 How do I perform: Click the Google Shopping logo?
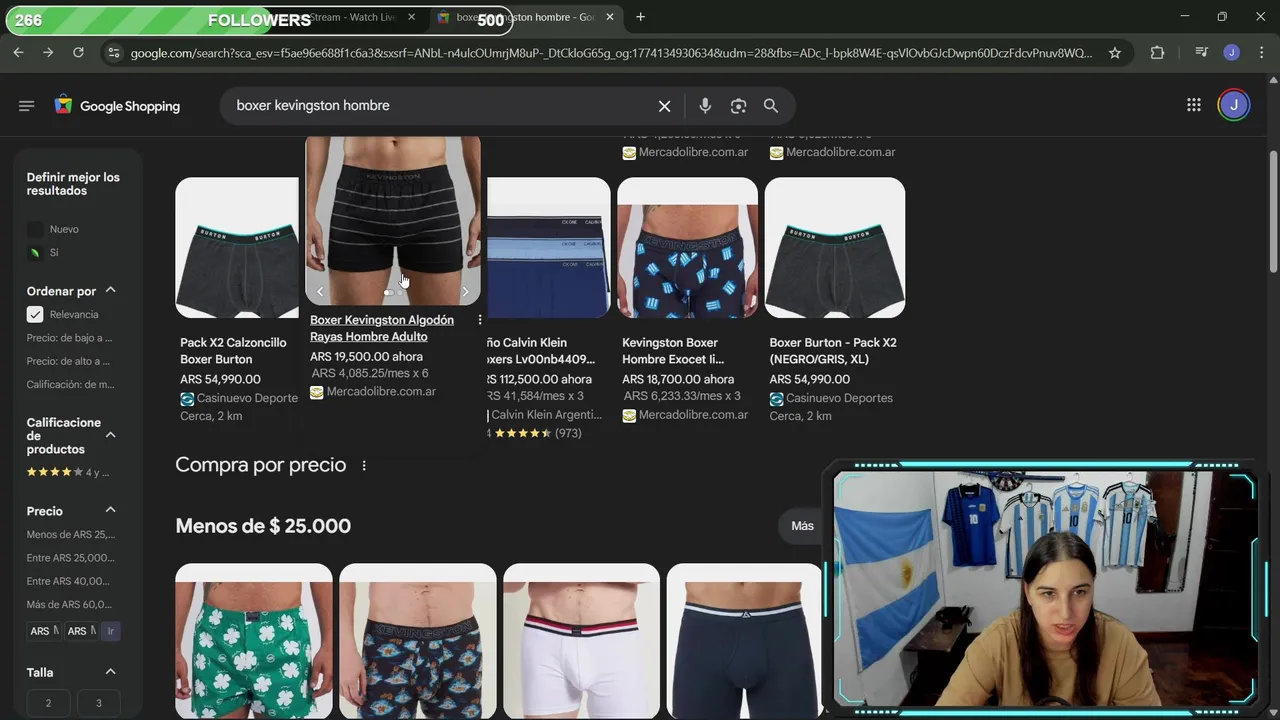point(117,106)
